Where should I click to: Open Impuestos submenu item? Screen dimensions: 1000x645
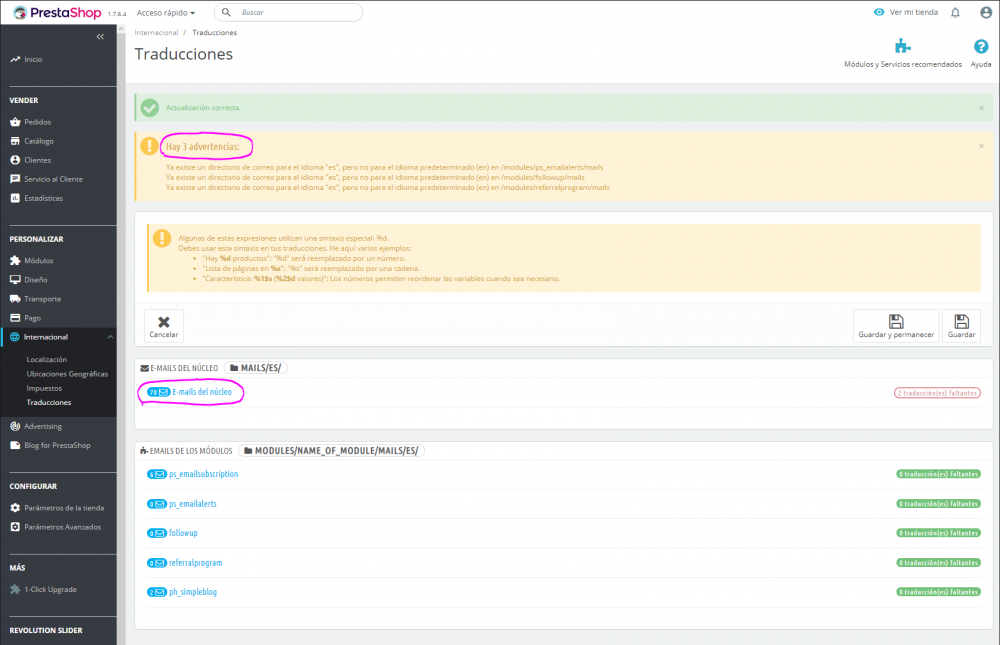tap(44, 388)
